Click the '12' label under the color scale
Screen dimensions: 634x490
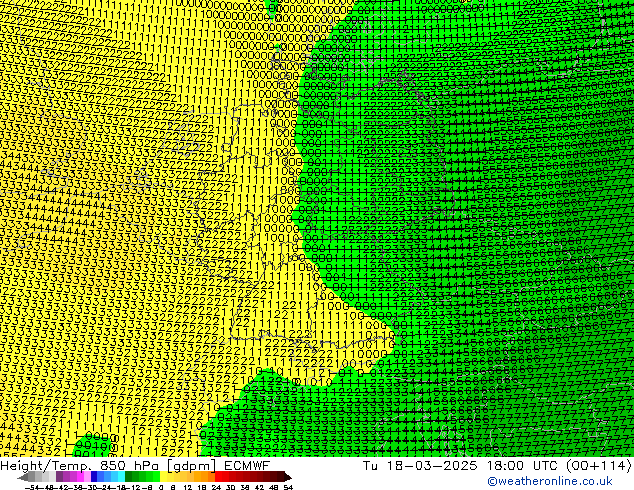tap(188, 487)
